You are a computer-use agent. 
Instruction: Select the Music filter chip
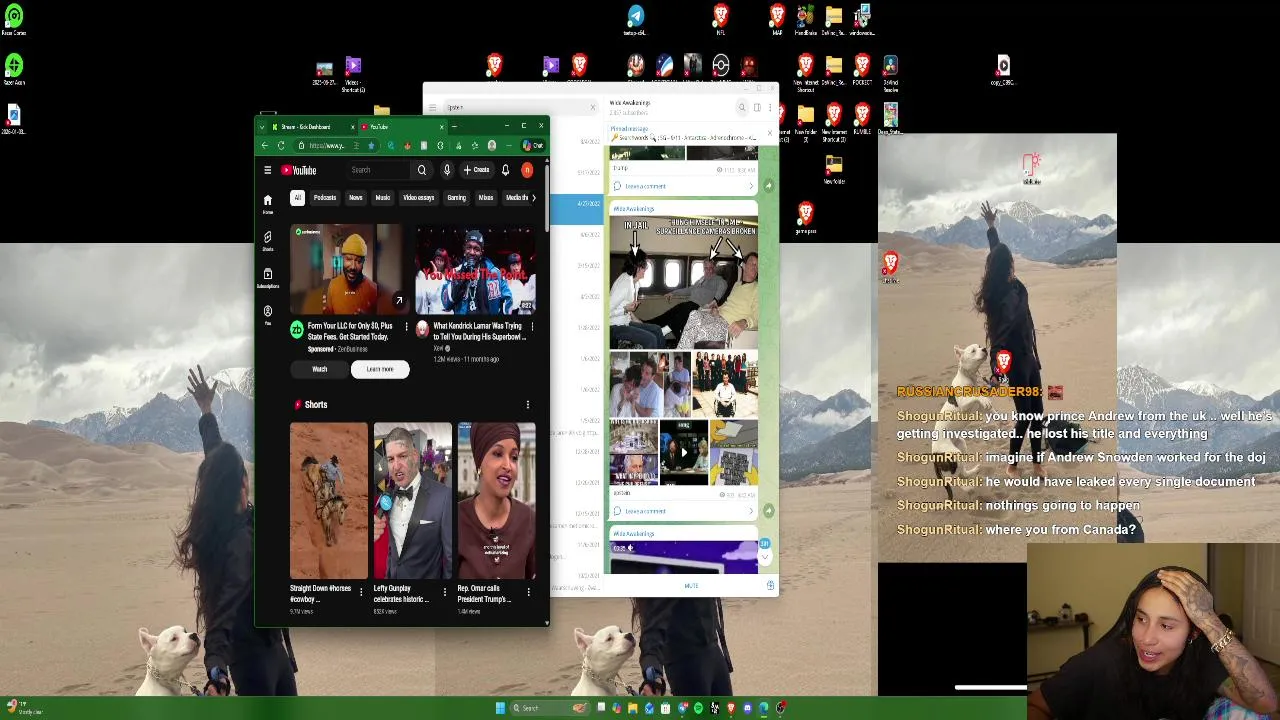click(383, 198)
